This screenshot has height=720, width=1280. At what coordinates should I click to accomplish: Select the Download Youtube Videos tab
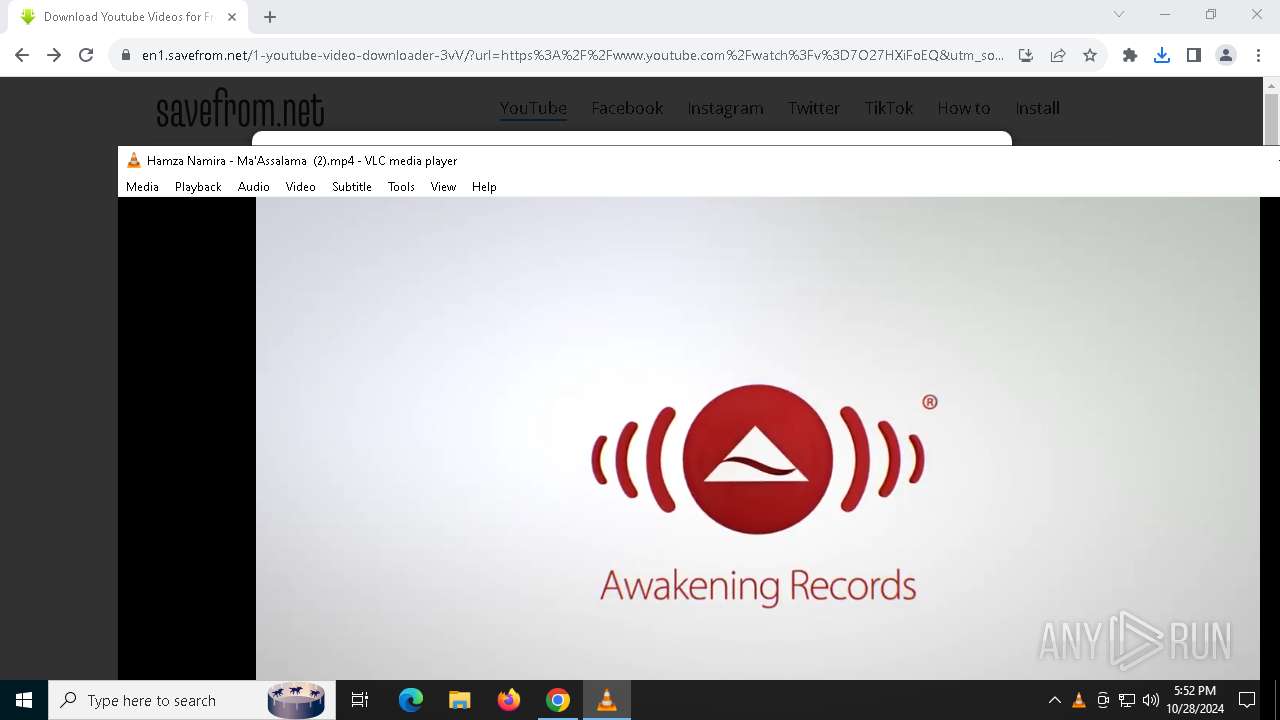(128, 17)
